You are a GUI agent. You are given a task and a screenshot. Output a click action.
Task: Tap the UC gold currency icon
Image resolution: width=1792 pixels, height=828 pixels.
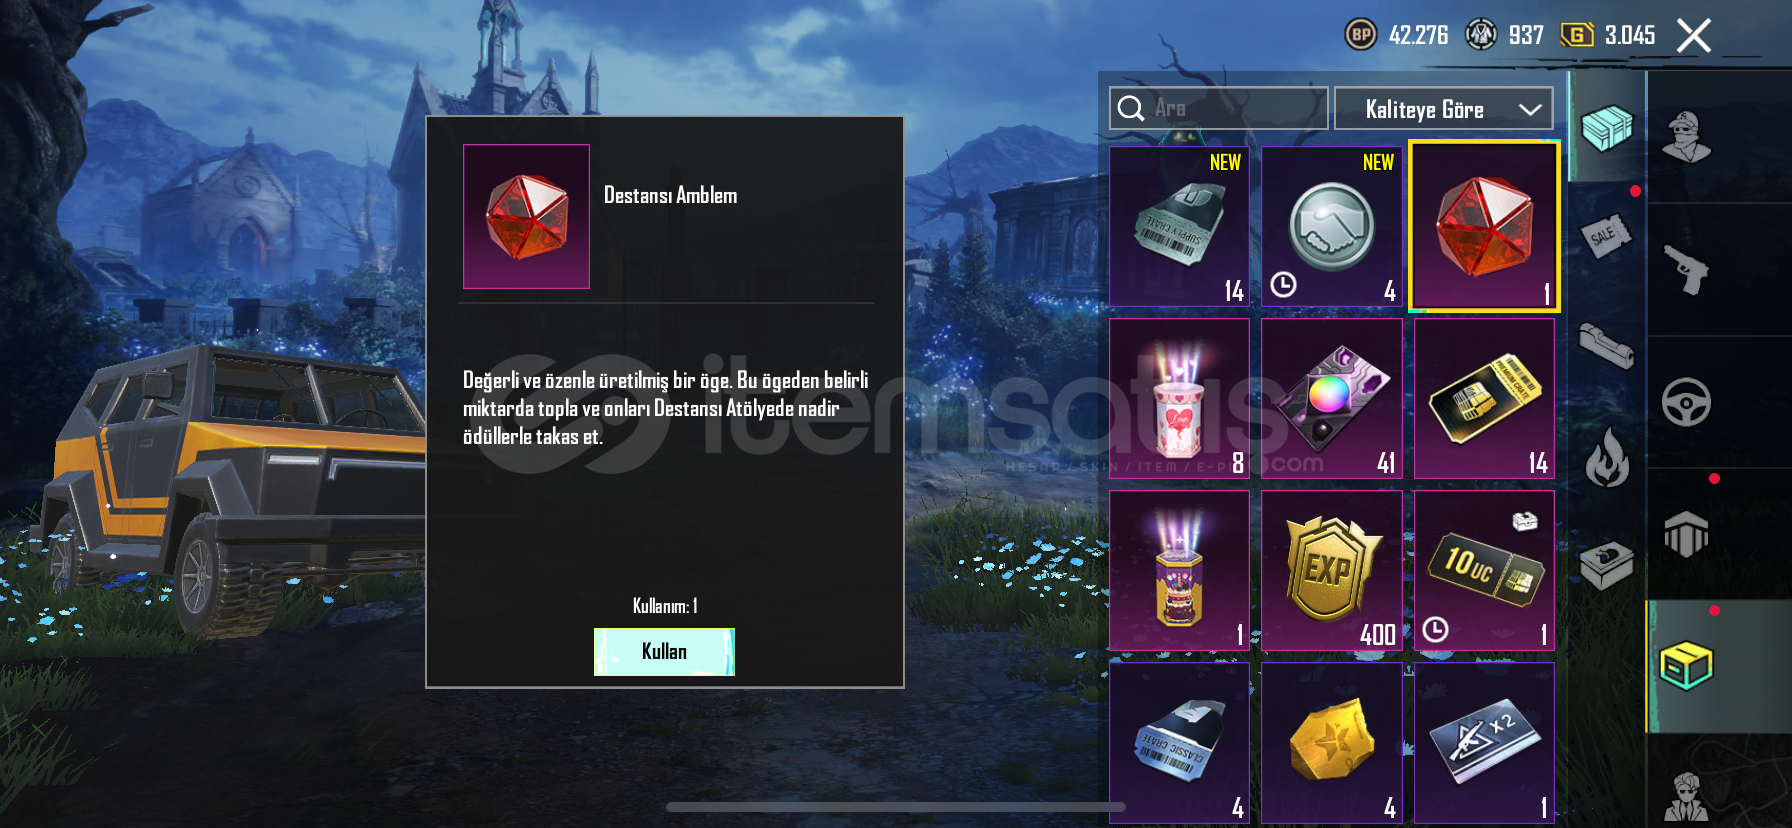point(1576,35)
